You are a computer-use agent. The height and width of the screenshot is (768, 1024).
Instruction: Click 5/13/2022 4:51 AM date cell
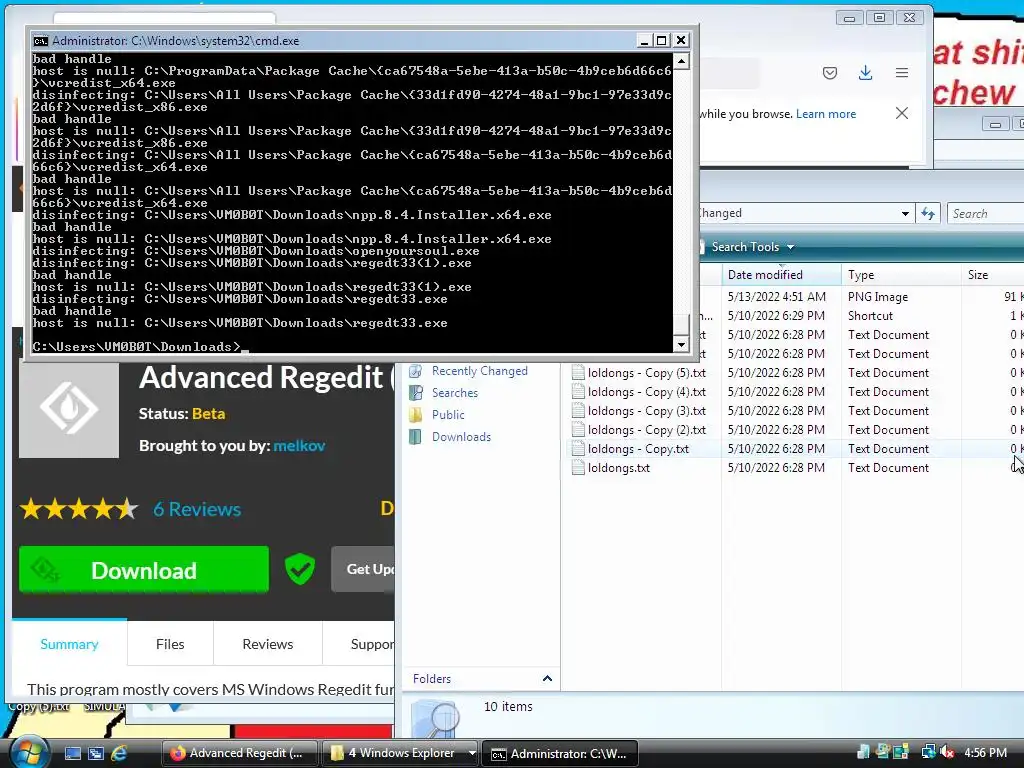click(776, 296)
